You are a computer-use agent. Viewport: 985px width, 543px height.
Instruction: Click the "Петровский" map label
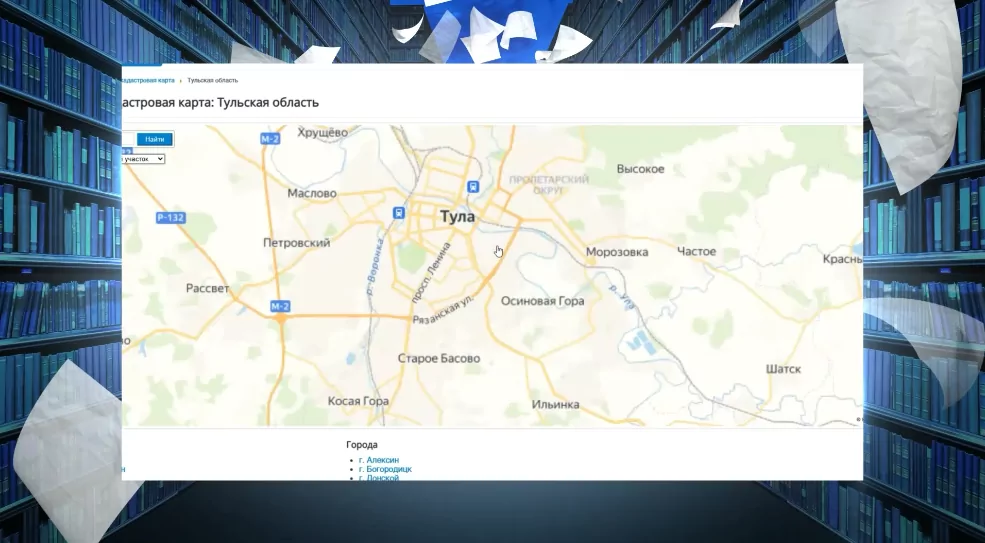(x=297, y=243)
